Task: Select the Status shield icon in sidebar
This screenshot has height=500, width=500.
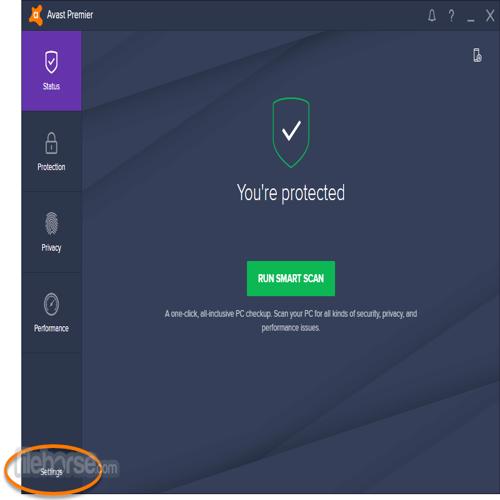Action: (51, 62)
